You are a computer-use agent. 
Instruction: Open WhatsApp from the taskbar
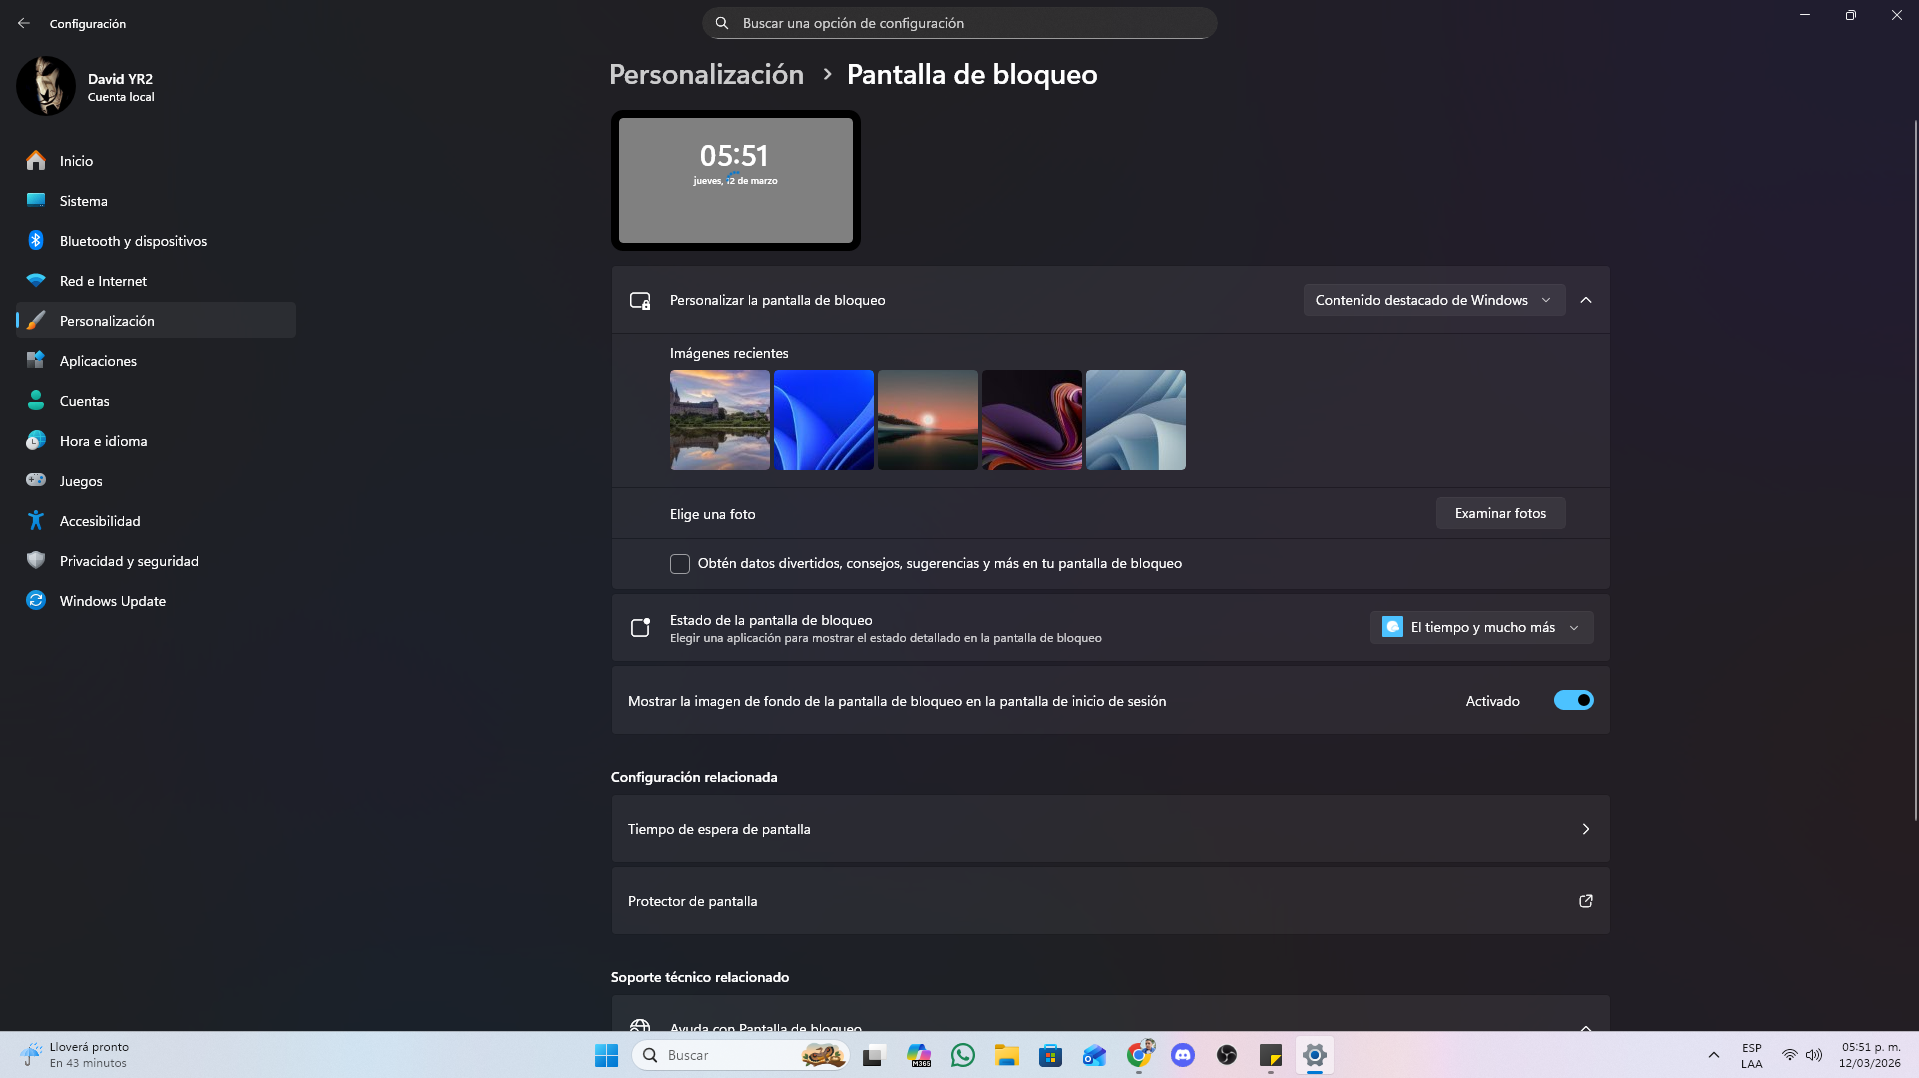click(x=963, y=1055)
